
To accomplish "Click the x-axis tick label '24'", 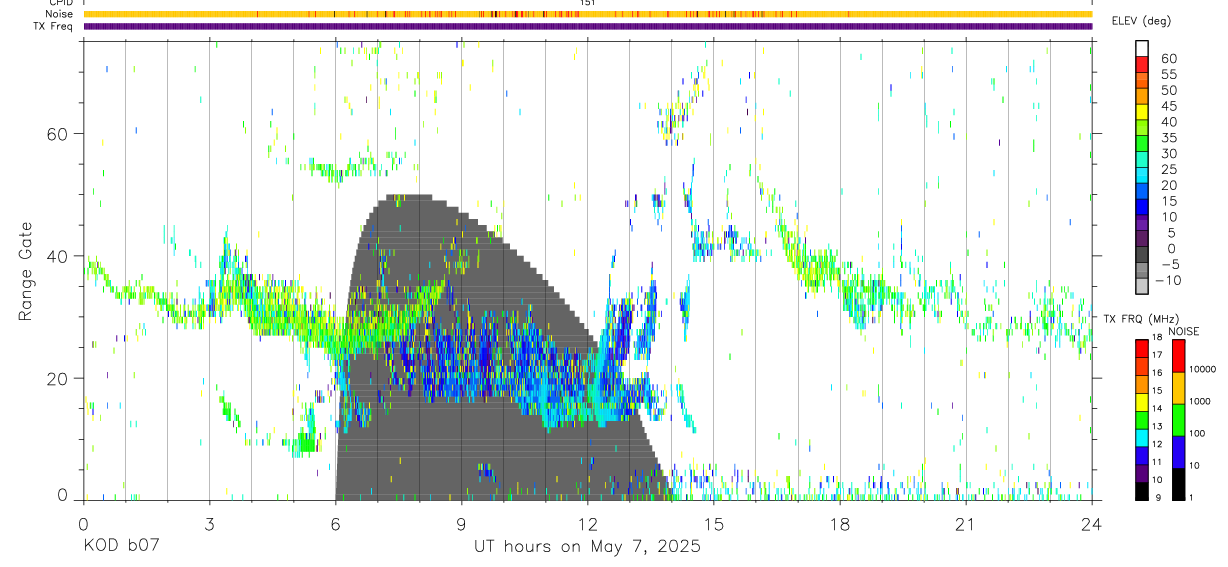I will (x=1091, y=523).
